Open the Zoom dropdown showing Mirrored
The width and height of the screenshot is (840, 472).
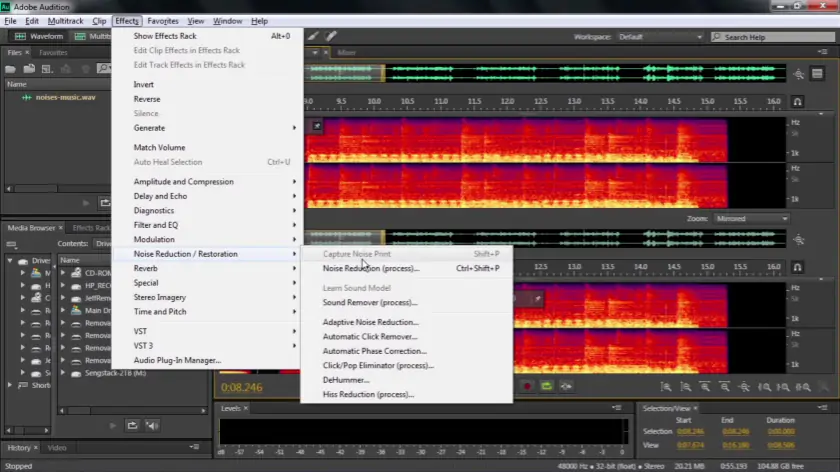(751, 218)
